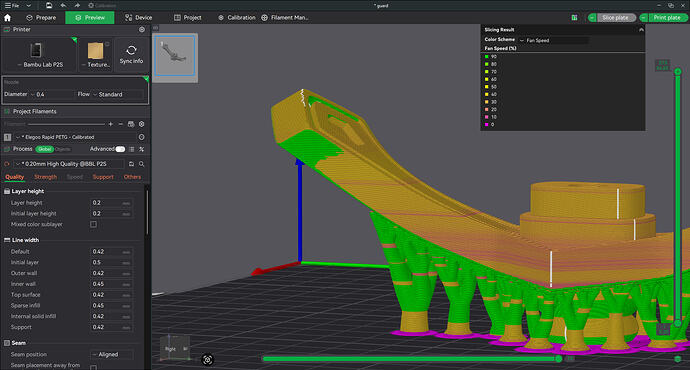
Task: Open the File menu
Action: tap(12, 5)
